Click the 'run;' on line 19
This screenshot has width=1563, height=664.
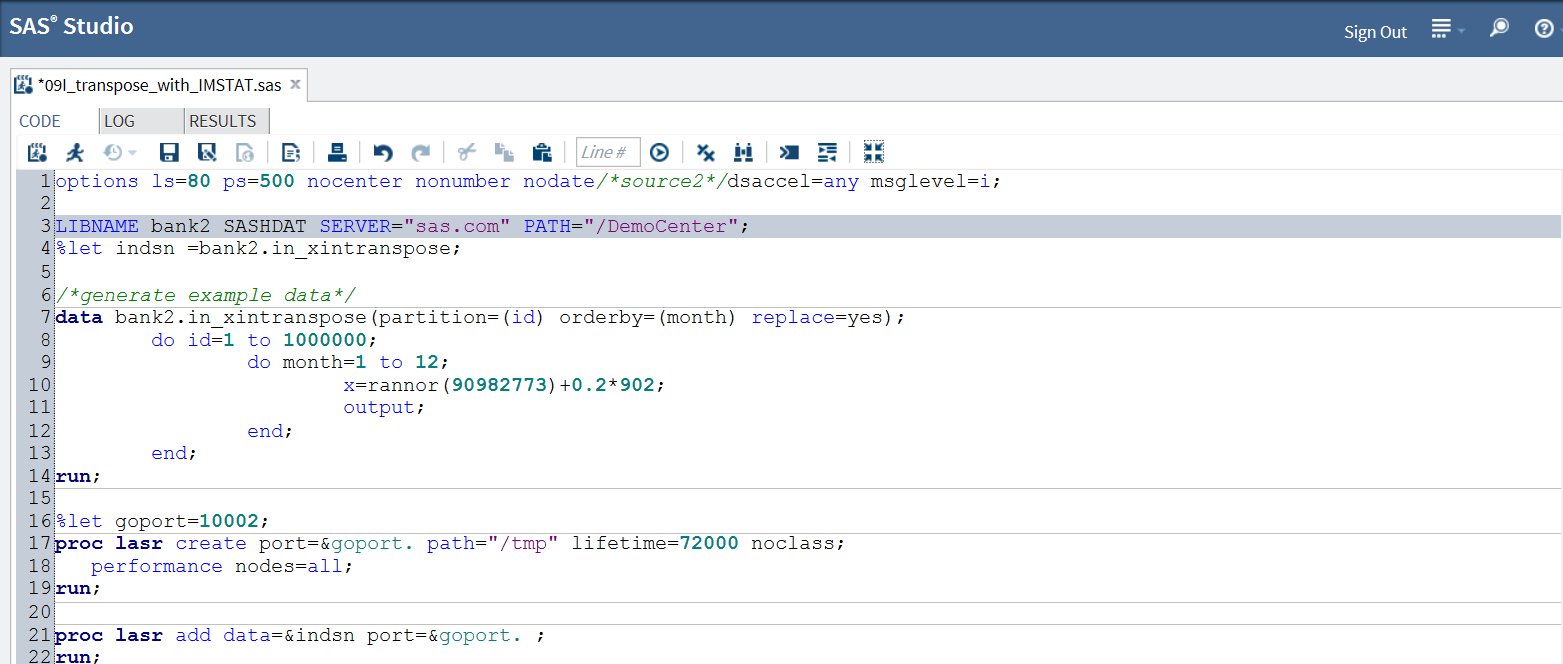[79, 588]
